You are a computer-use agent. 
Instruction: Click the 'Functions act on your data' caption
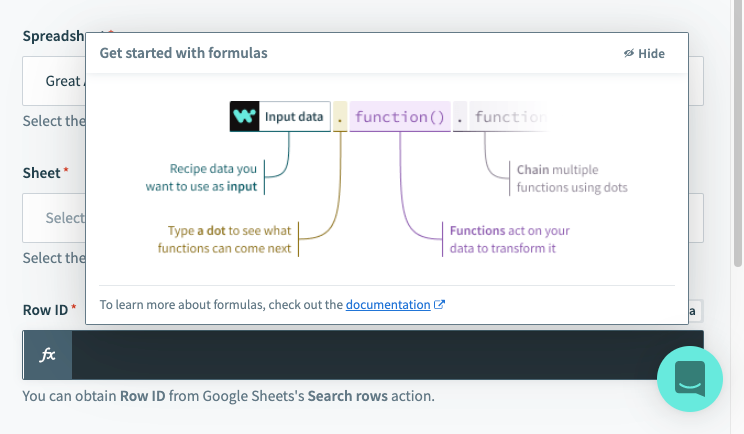coord(510,240)
